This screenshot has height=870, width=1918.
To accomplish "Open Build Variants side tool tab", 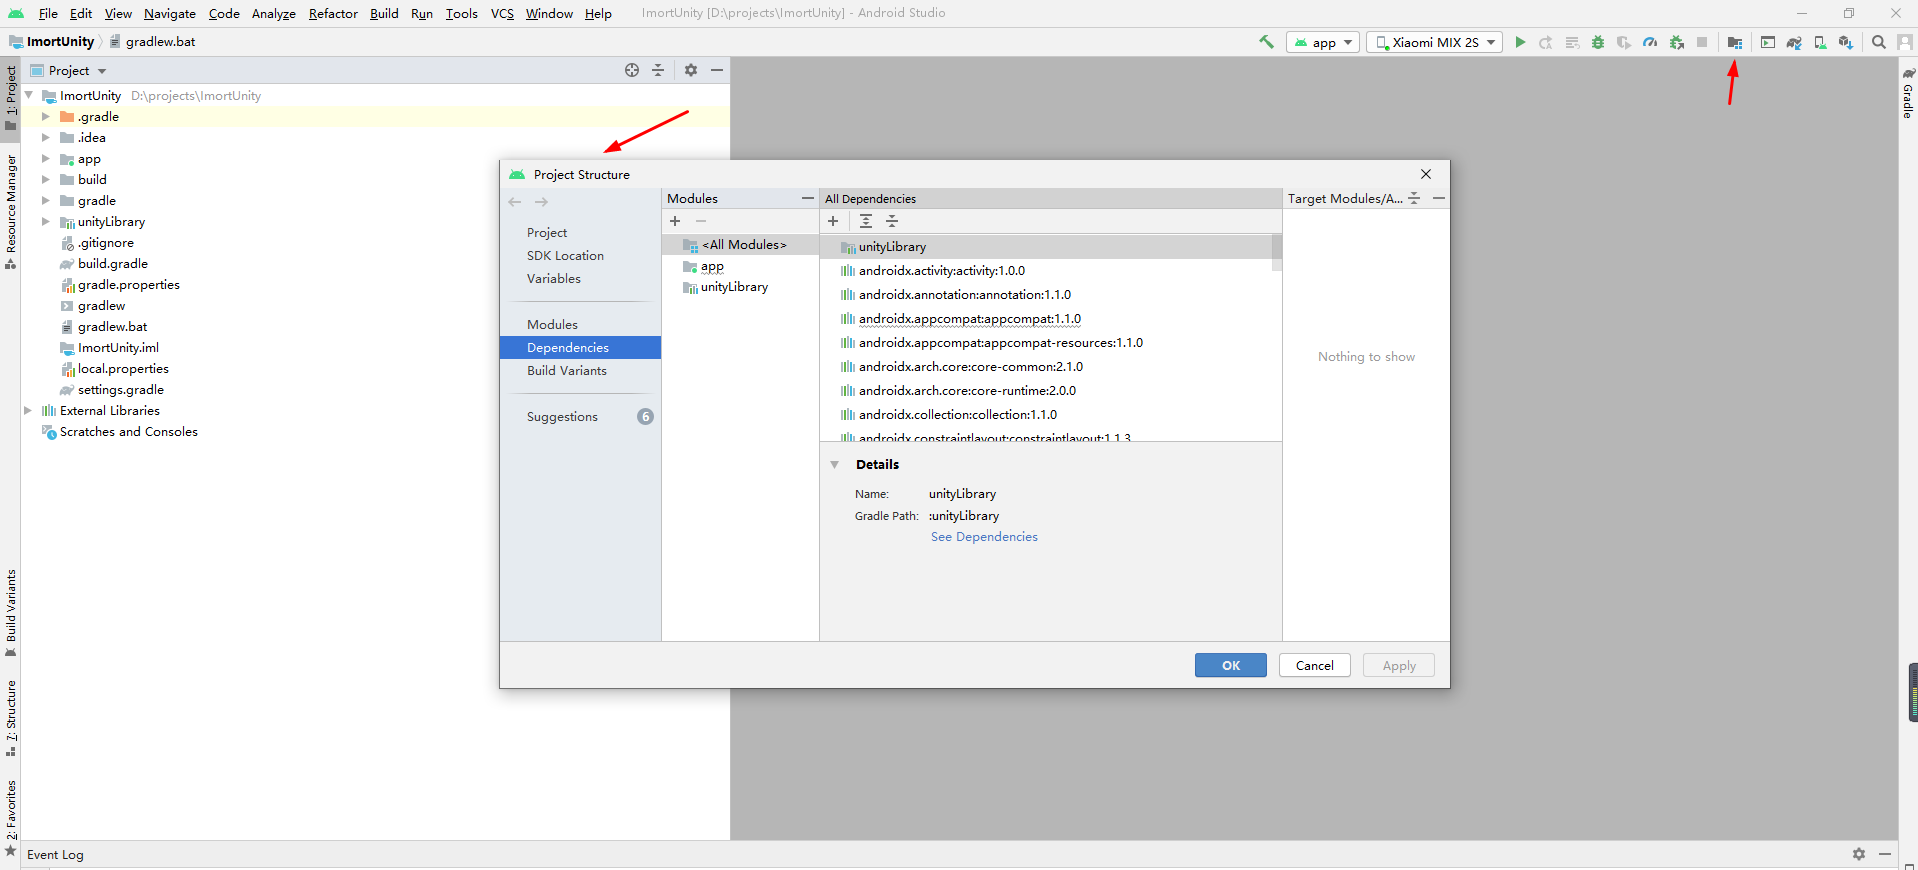I will (11, 613).
